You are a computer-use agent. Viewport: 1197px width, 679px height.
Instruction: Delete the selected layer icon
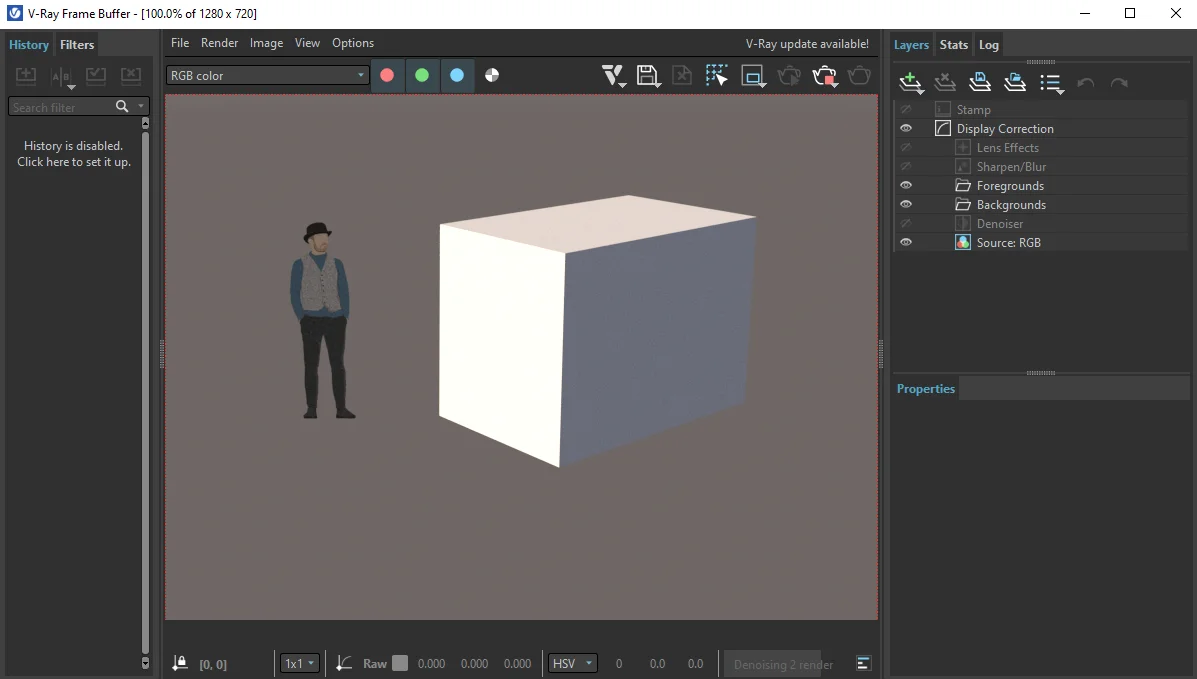point(945,82)
